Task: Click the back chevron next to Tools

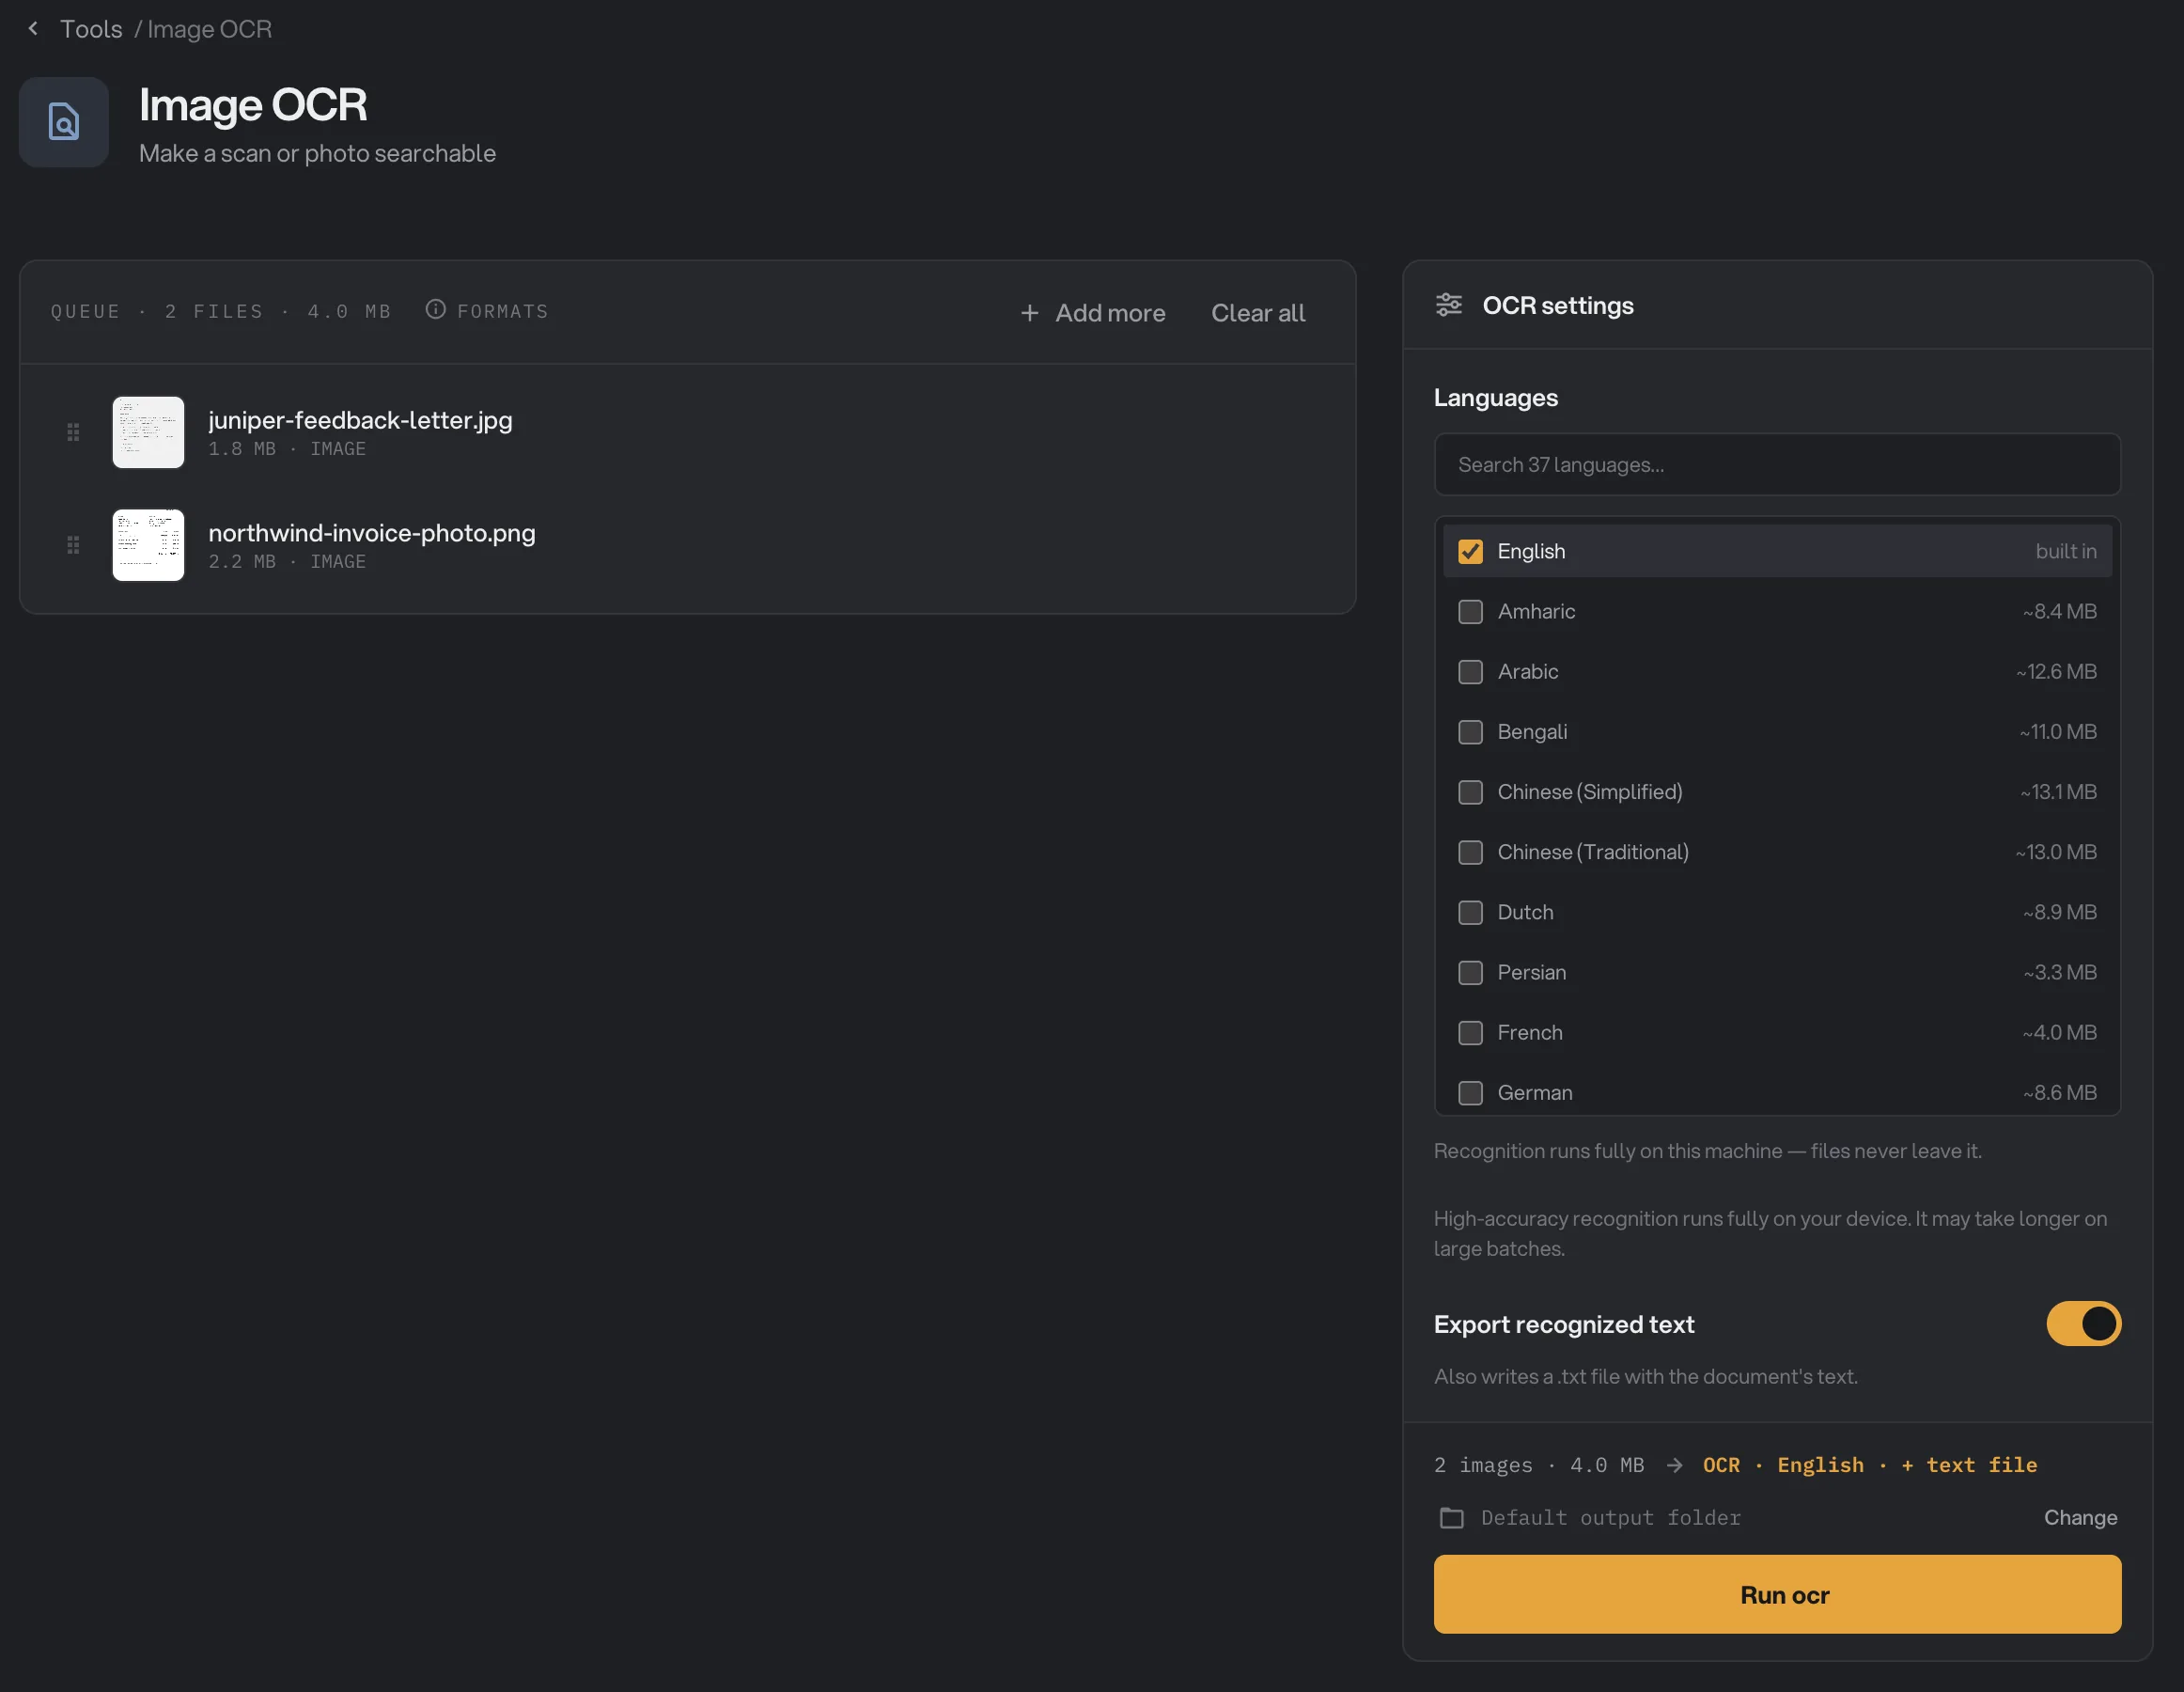Action: point(33,29)
